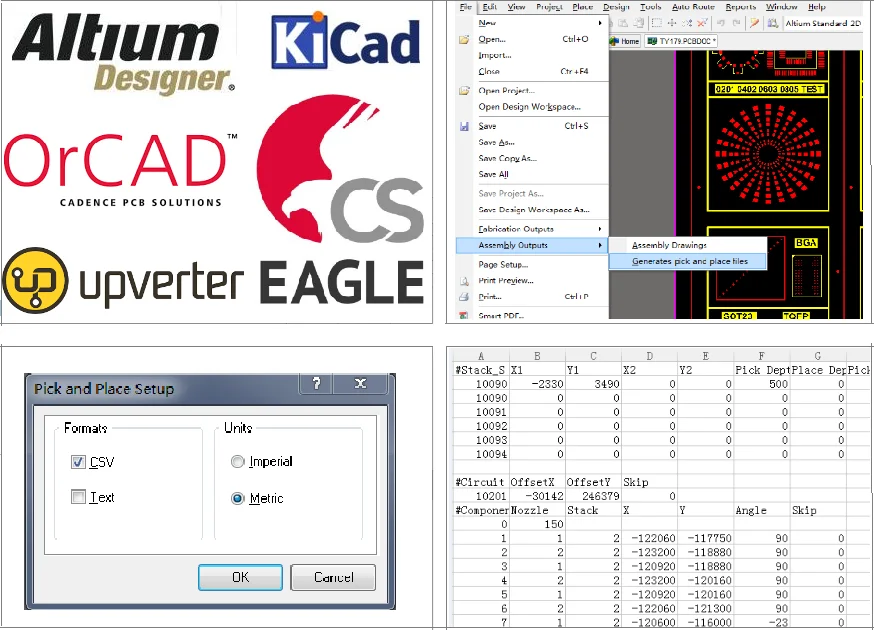874x630 pixels.
Task: Click the Home icon in the toolbar
Action: click(x=626, y=41)
